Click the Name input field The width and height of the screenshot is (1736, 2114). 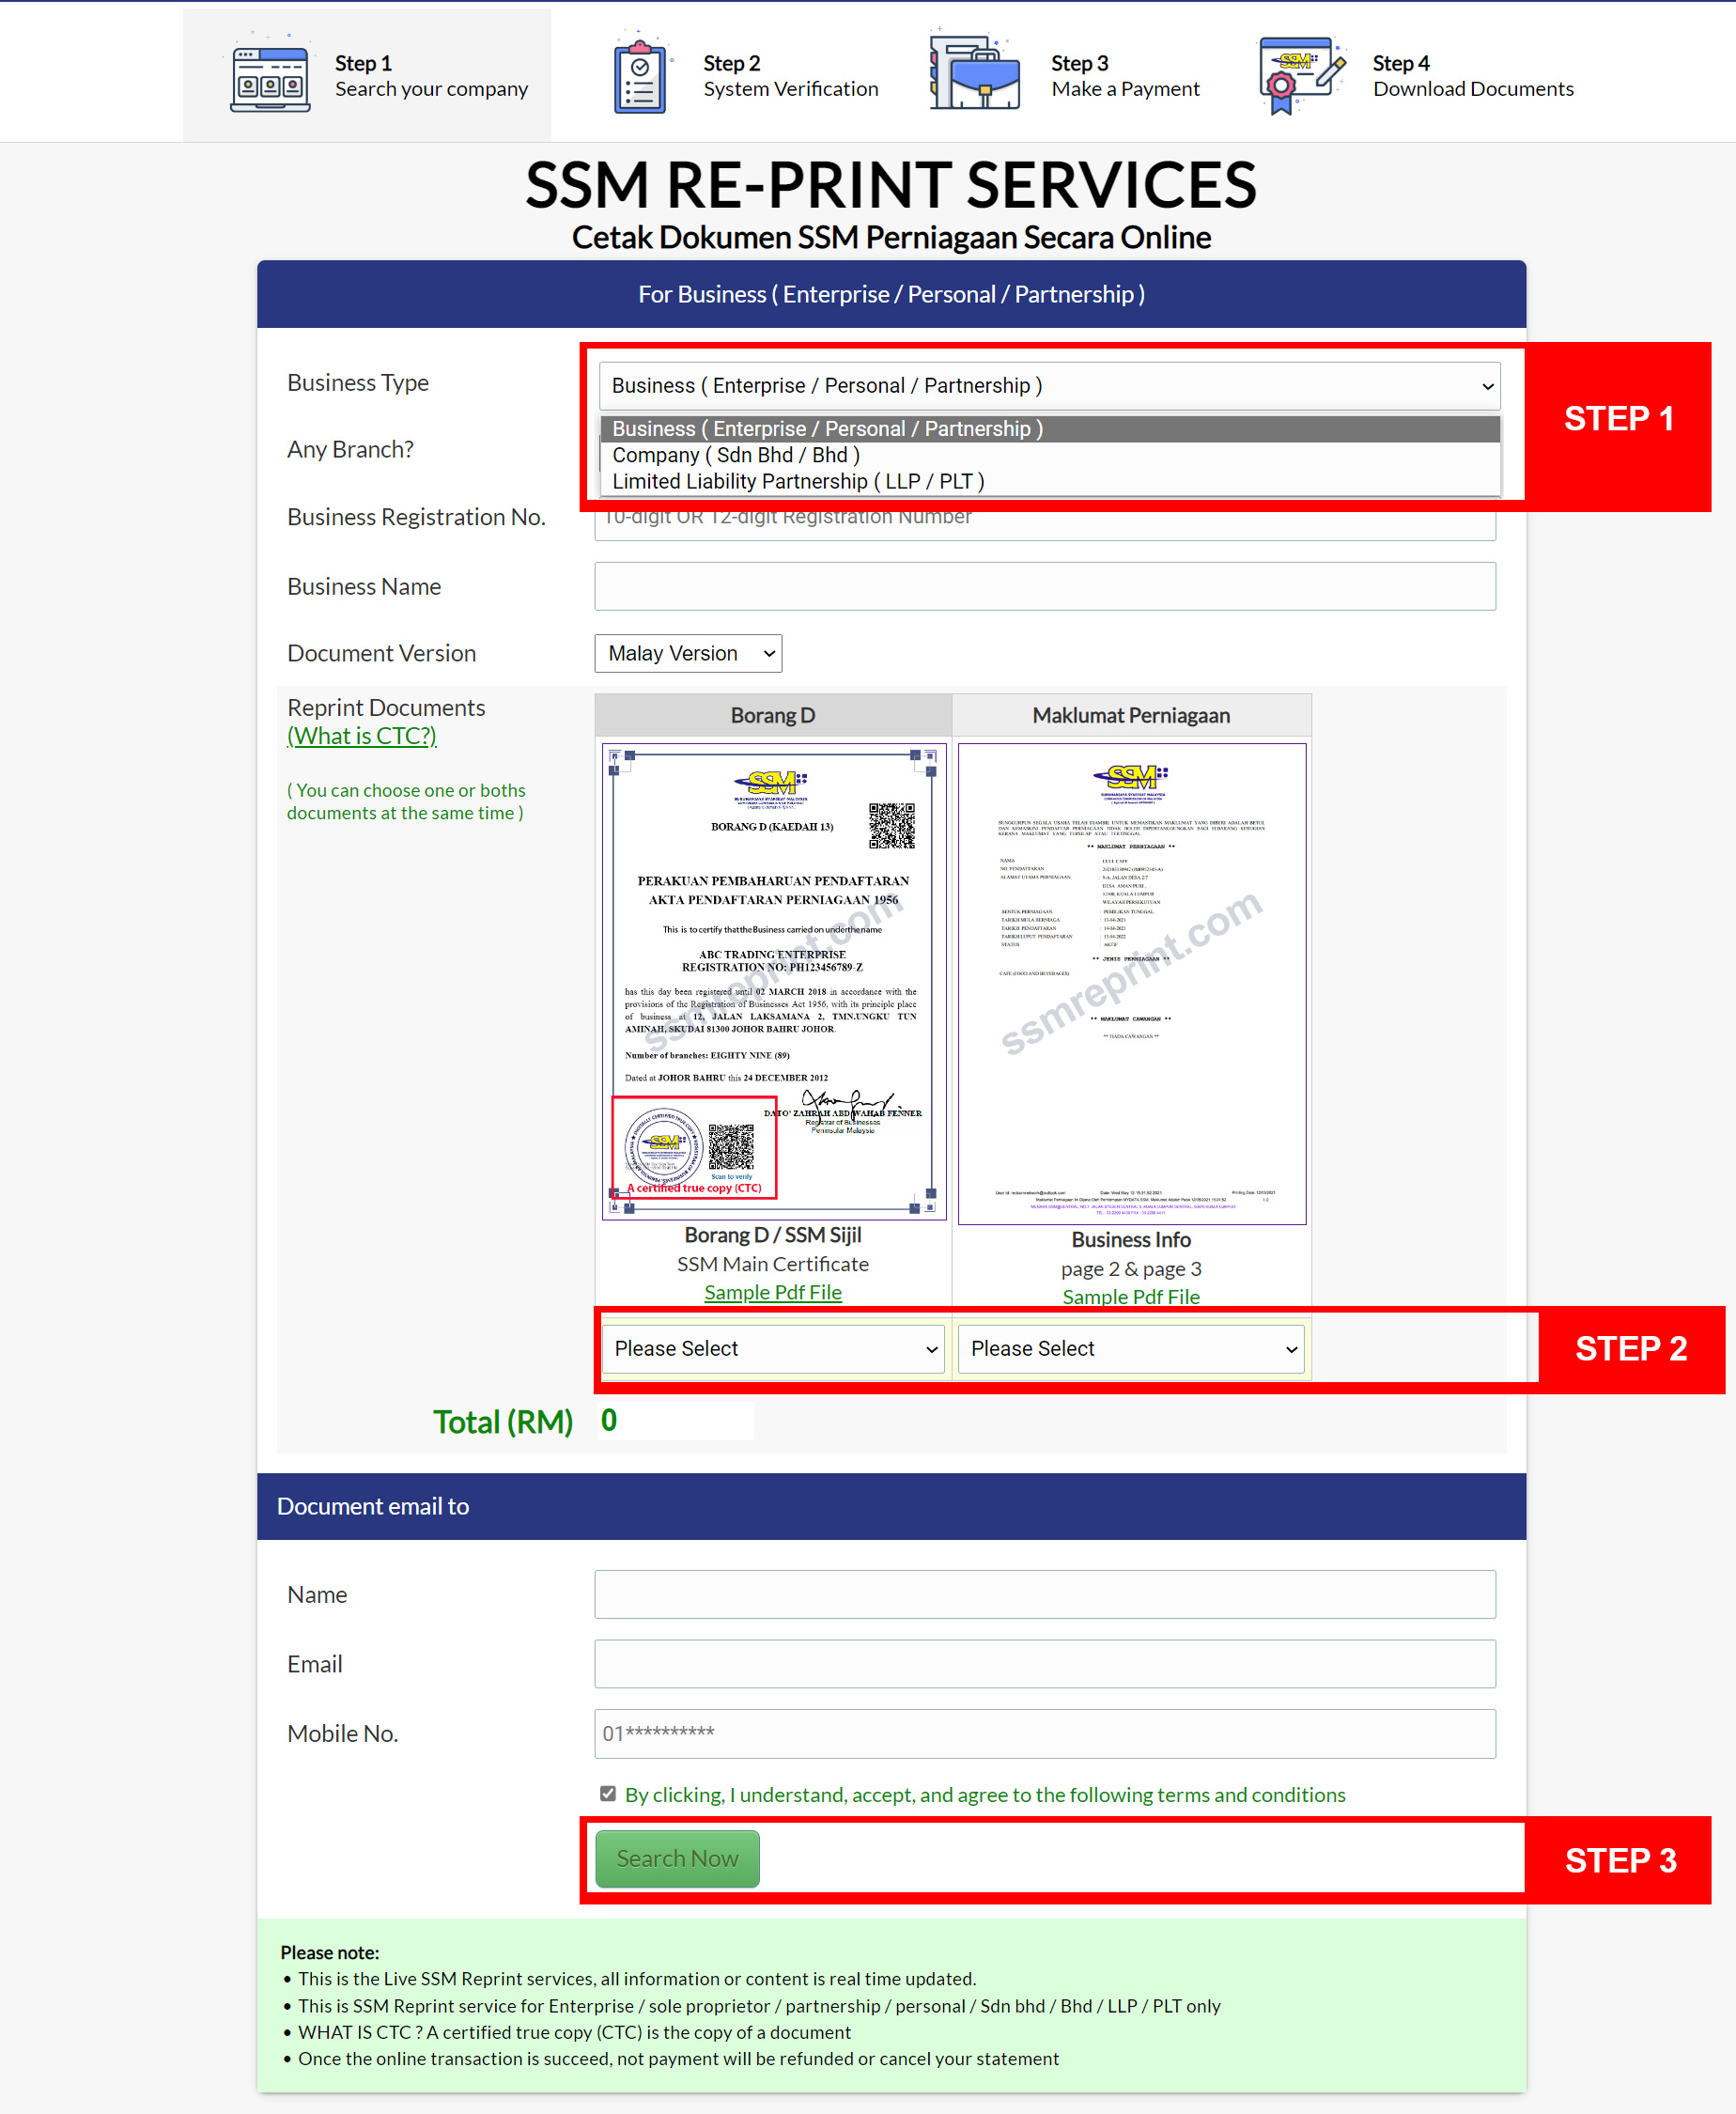tap(1045, 1594)
